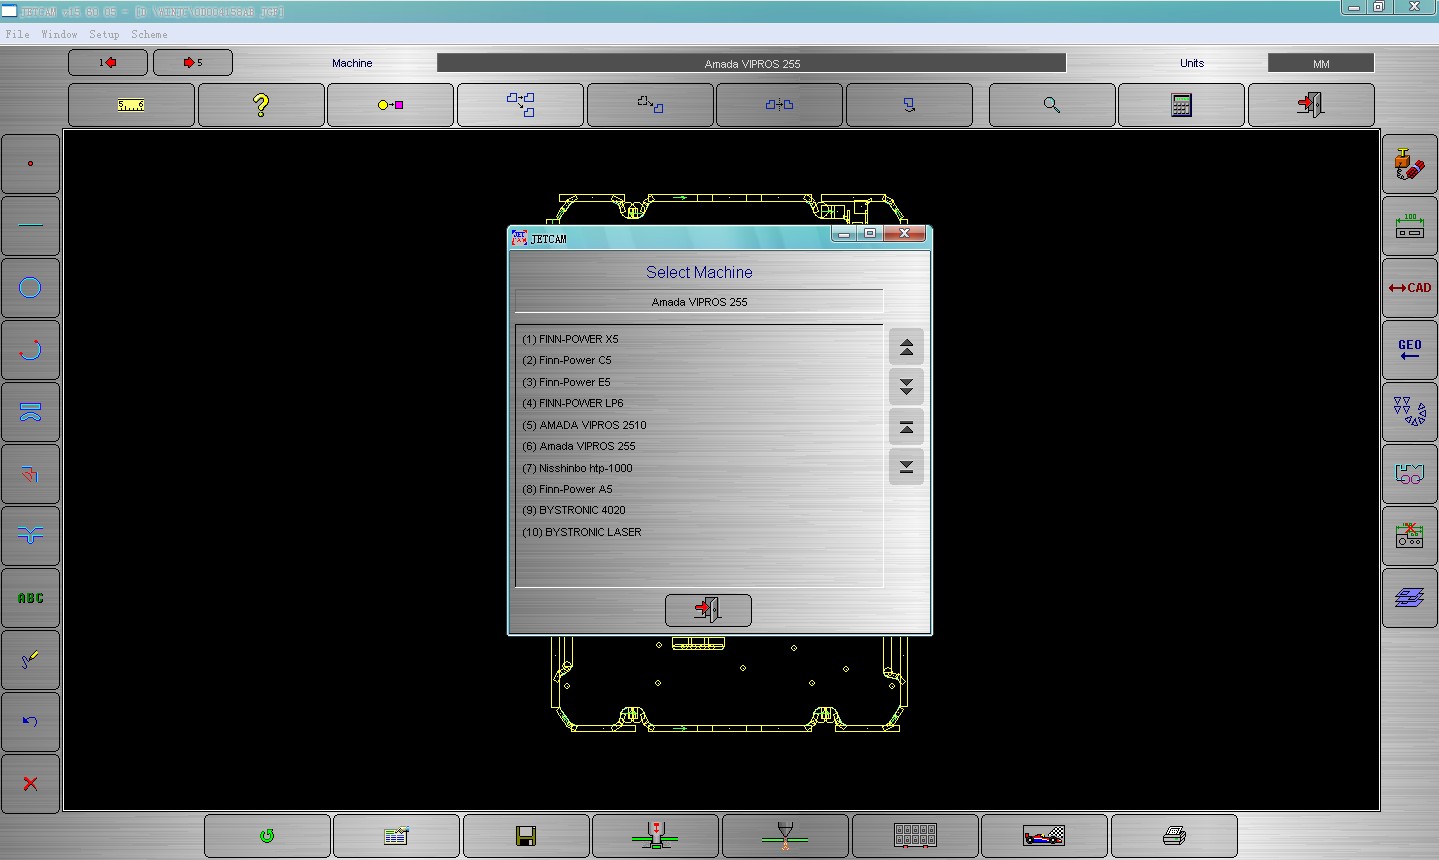Click the fillet corner tool icon
1439x860 pixels.
click(x=30, y=412)
